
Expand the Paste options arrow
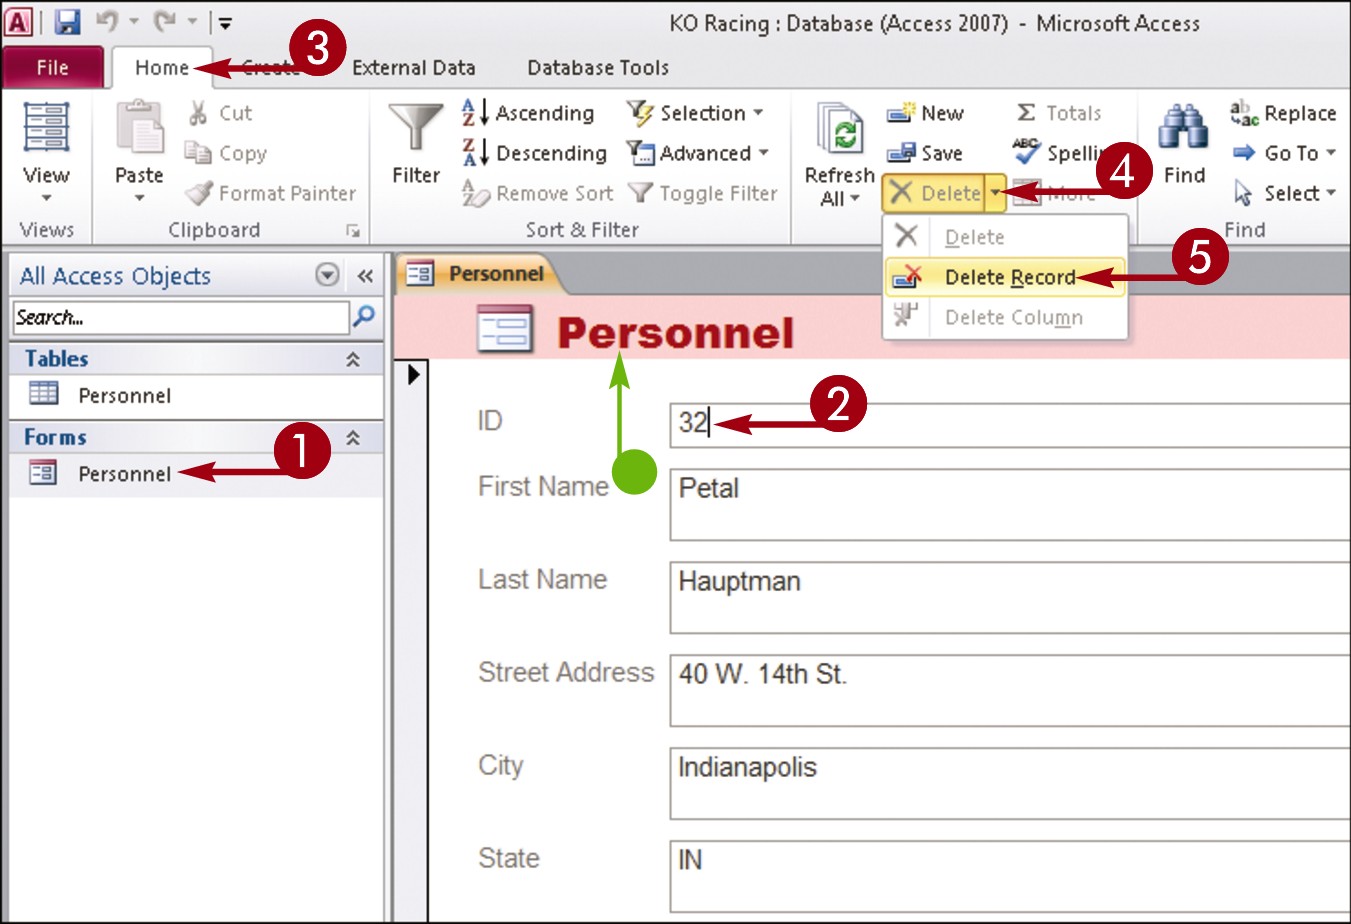tap(139, 198)
